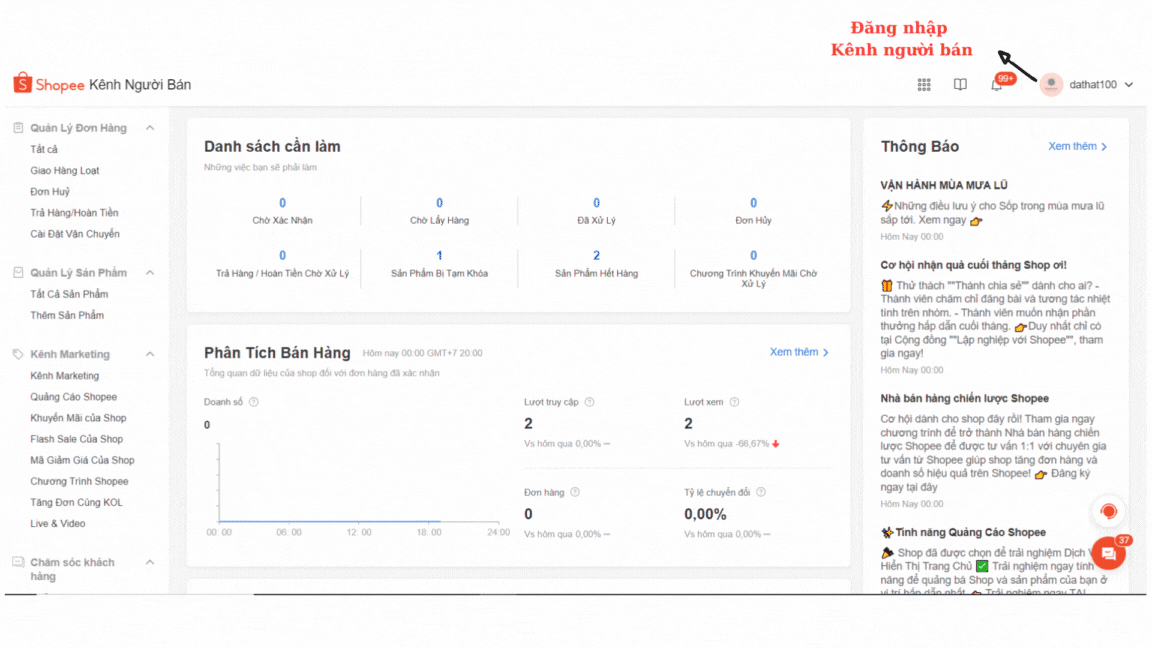The width and height of the screenshot is (1152, 648).
Task: Click the red floating assistant button
Action: pos(1109,511)
